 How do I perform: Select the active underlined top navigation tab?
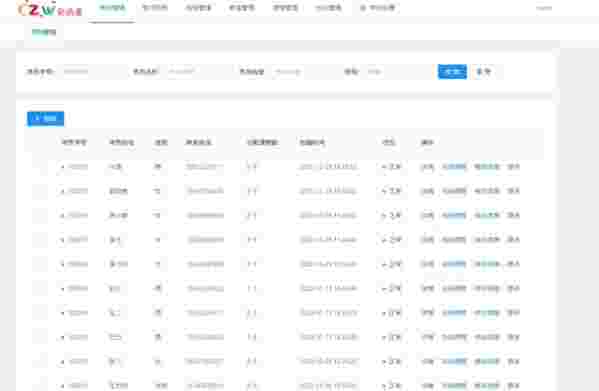pos(112,8)
